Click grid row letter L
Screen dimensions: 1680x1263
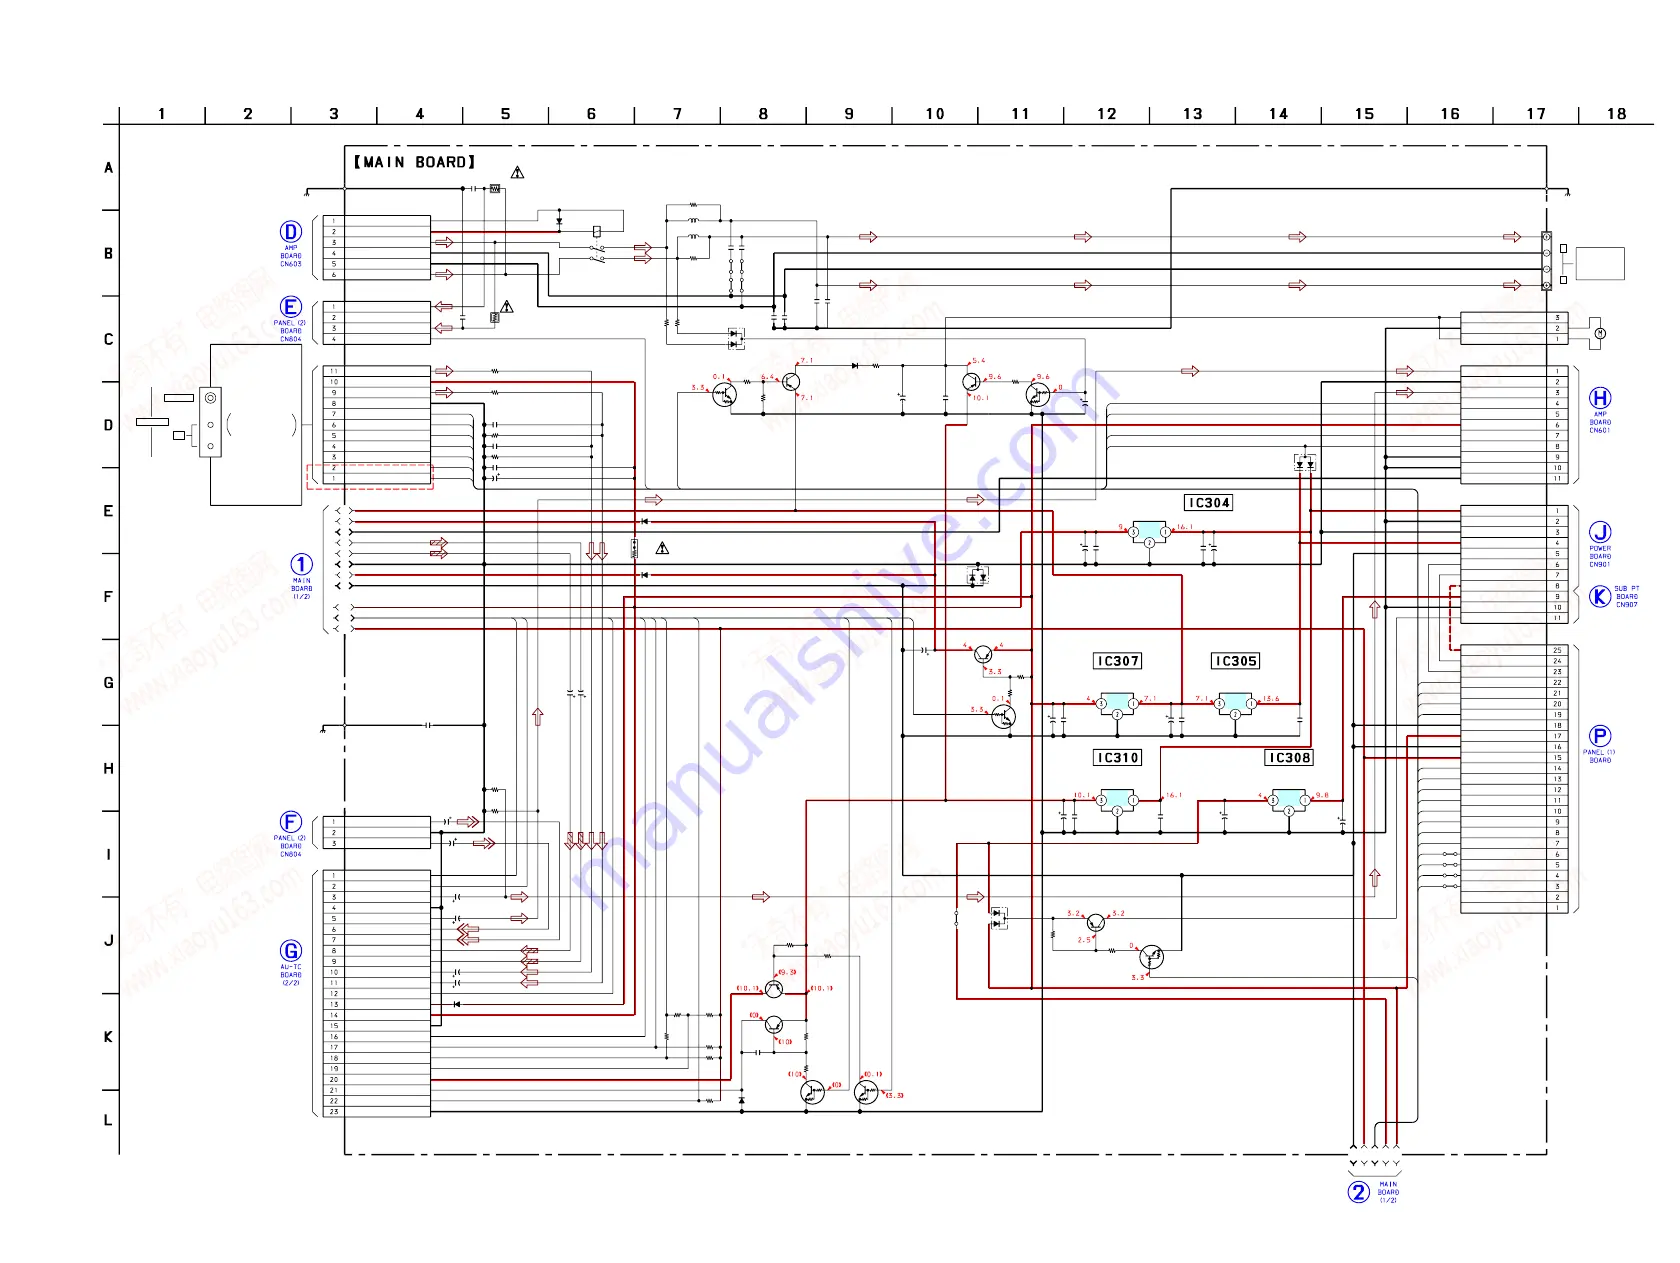tap(109, 1121)
